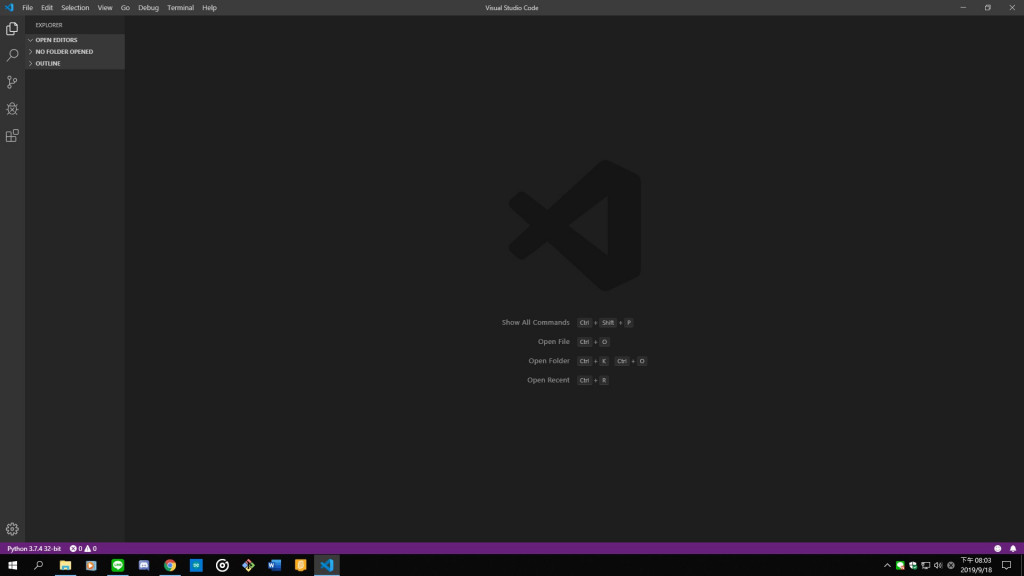Open the Manage gear at bottom left

[12, 529]
